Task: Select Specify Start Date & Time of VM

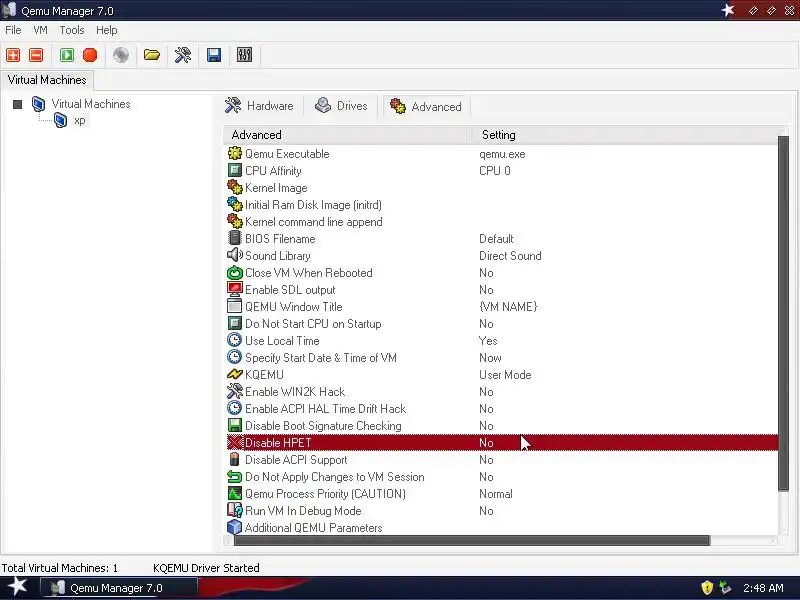Action: tap(503, 358)
